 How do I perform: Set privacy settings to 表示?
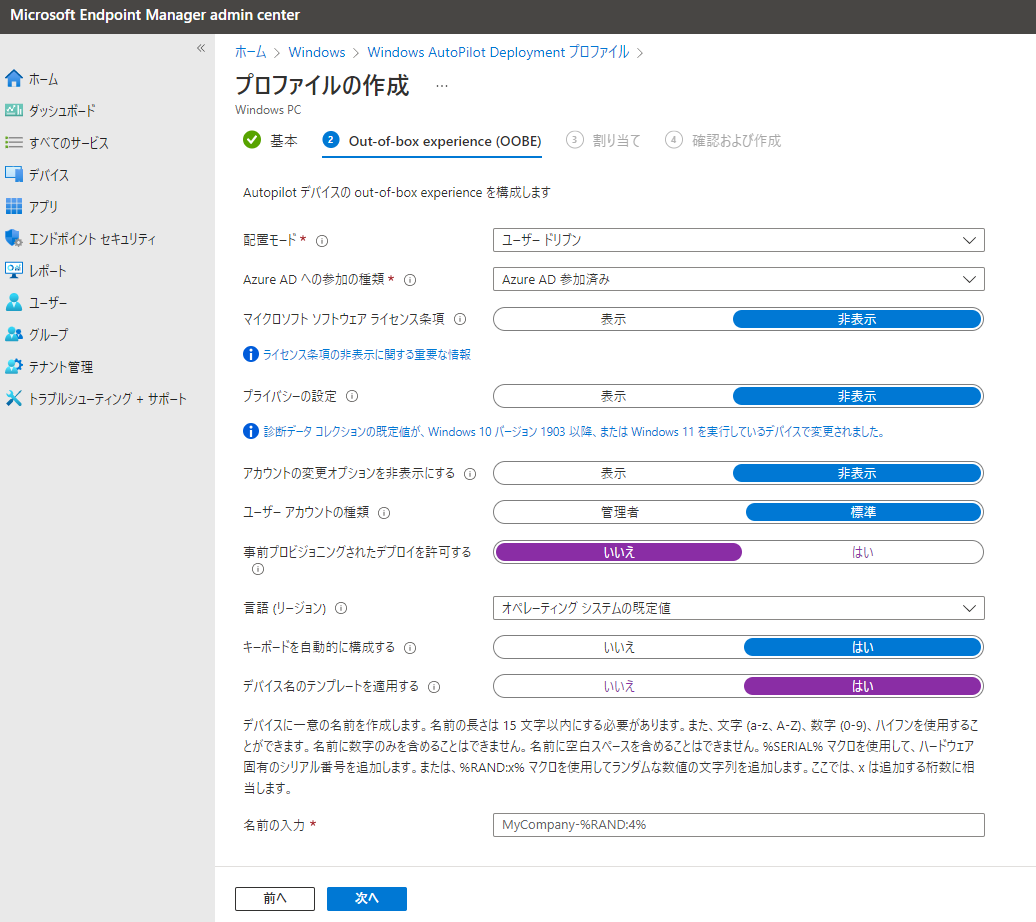(x=613, y=397)
